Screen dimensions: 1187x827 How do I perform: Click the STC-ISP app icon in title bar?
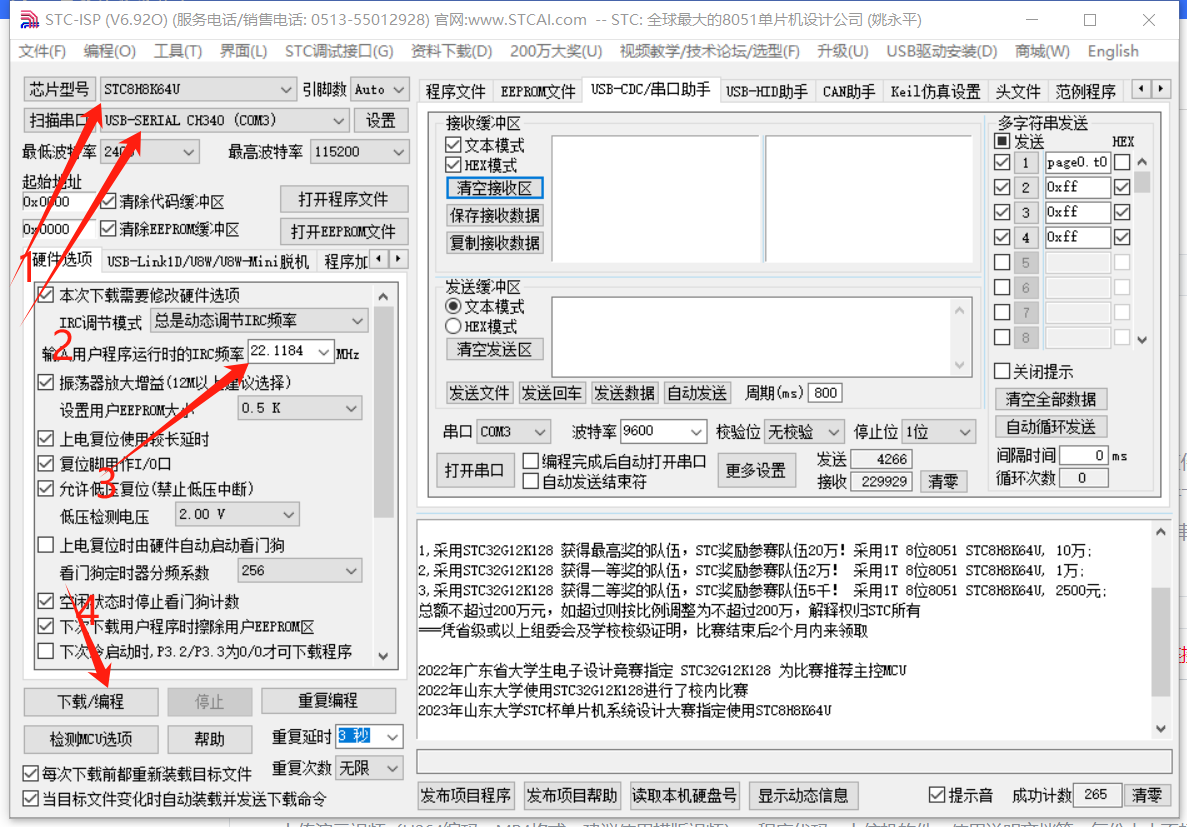tap(29, 20)
